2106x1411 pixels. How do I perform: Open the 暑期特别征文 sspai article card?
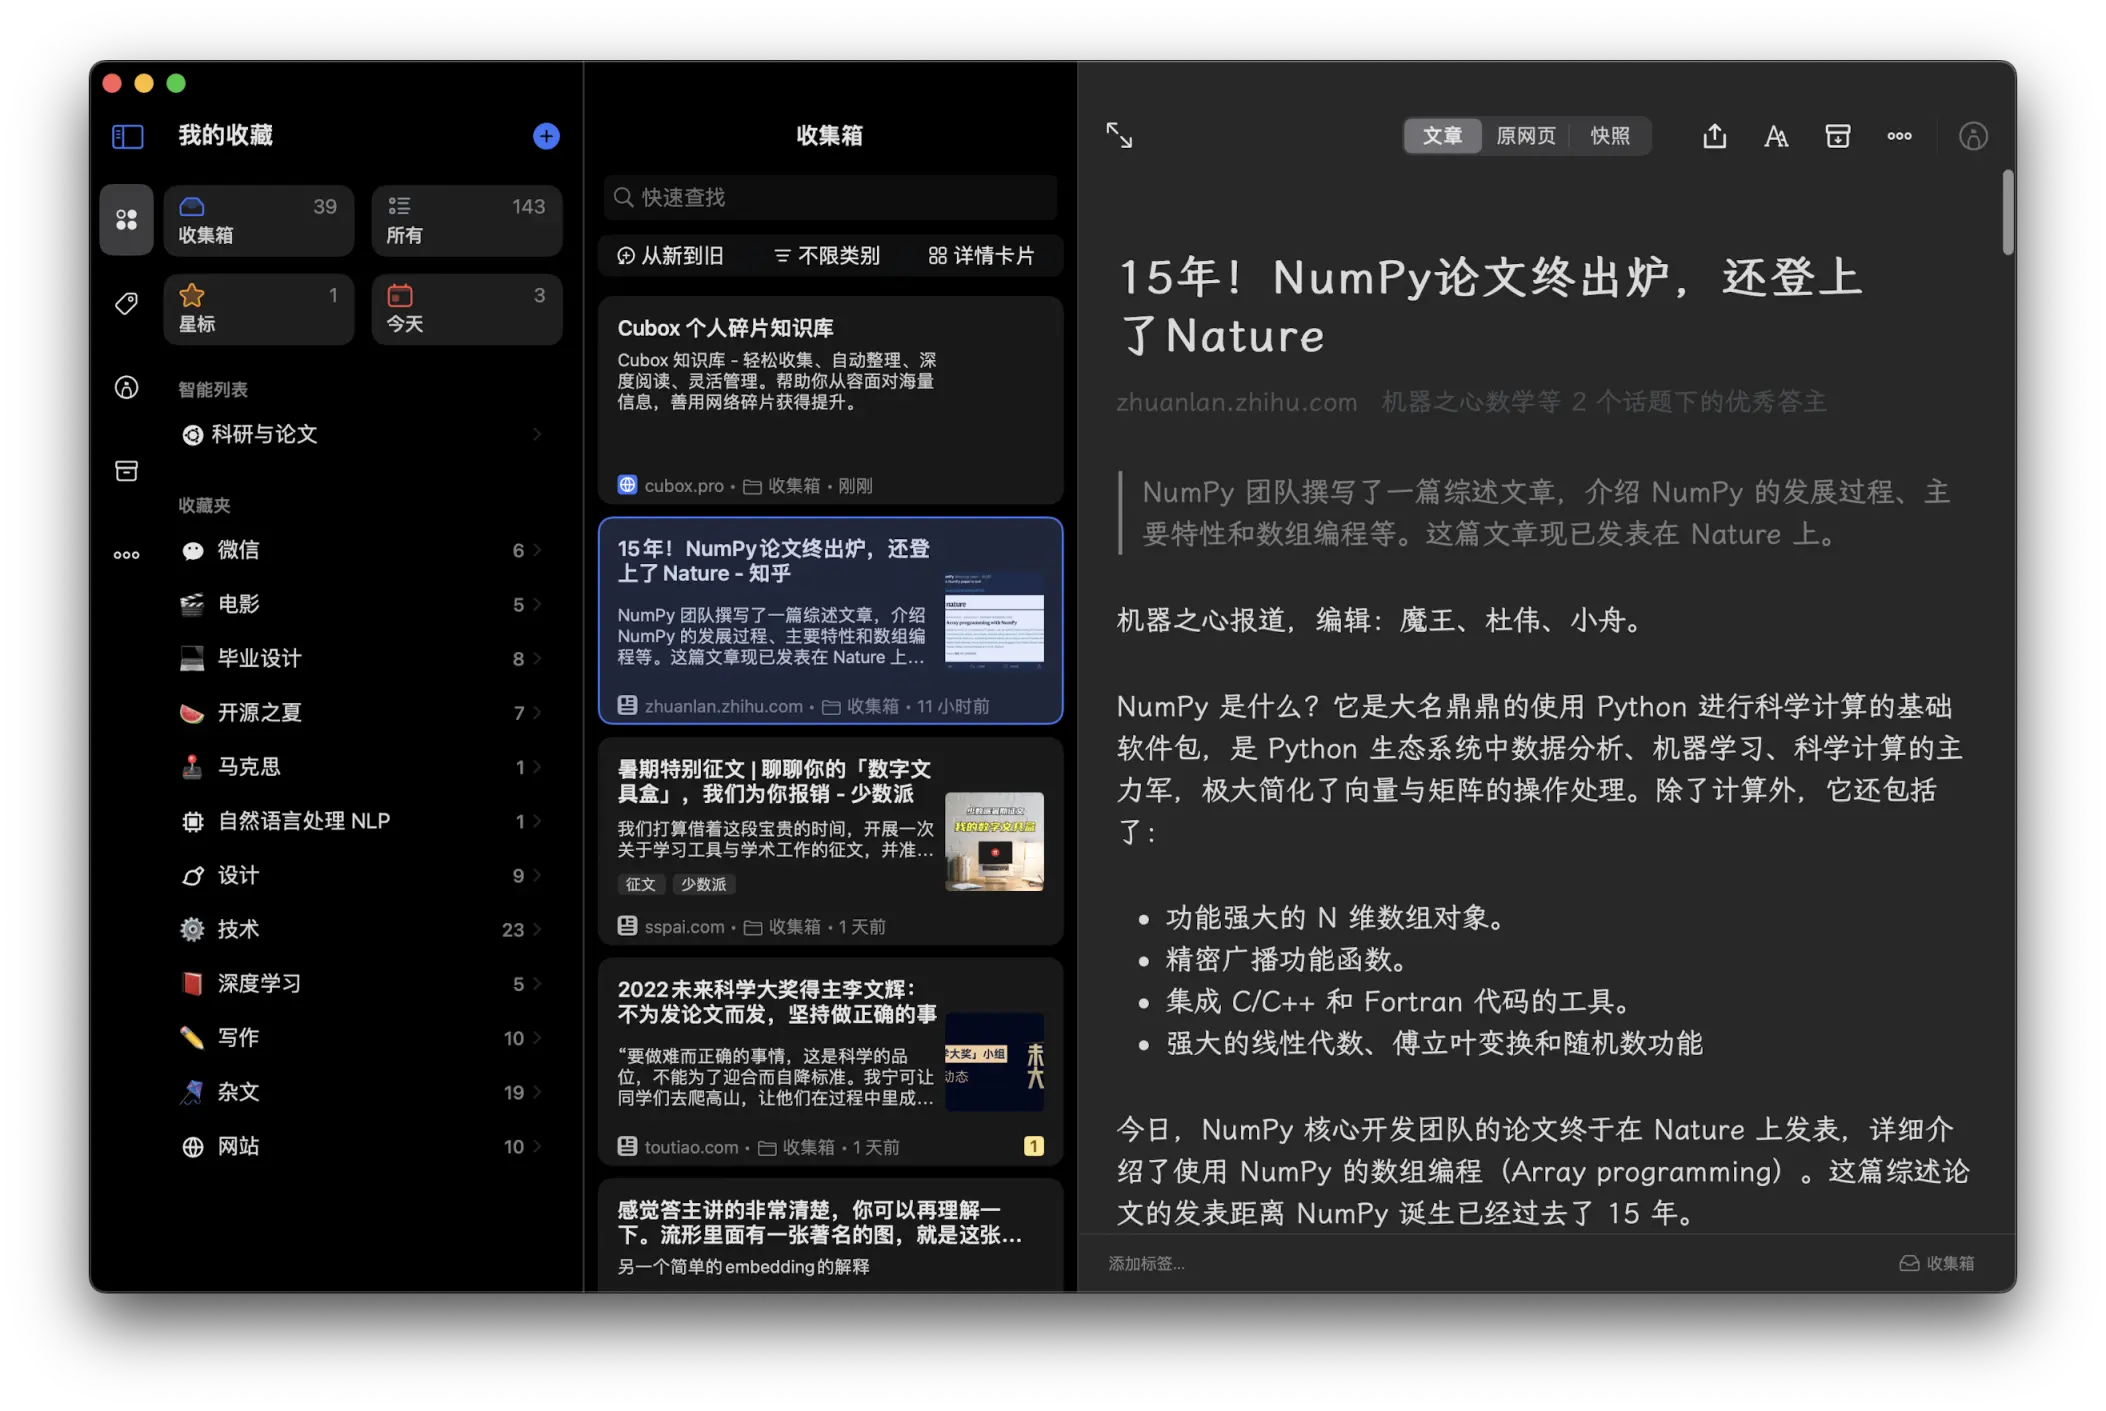click(x=830, y=841)
